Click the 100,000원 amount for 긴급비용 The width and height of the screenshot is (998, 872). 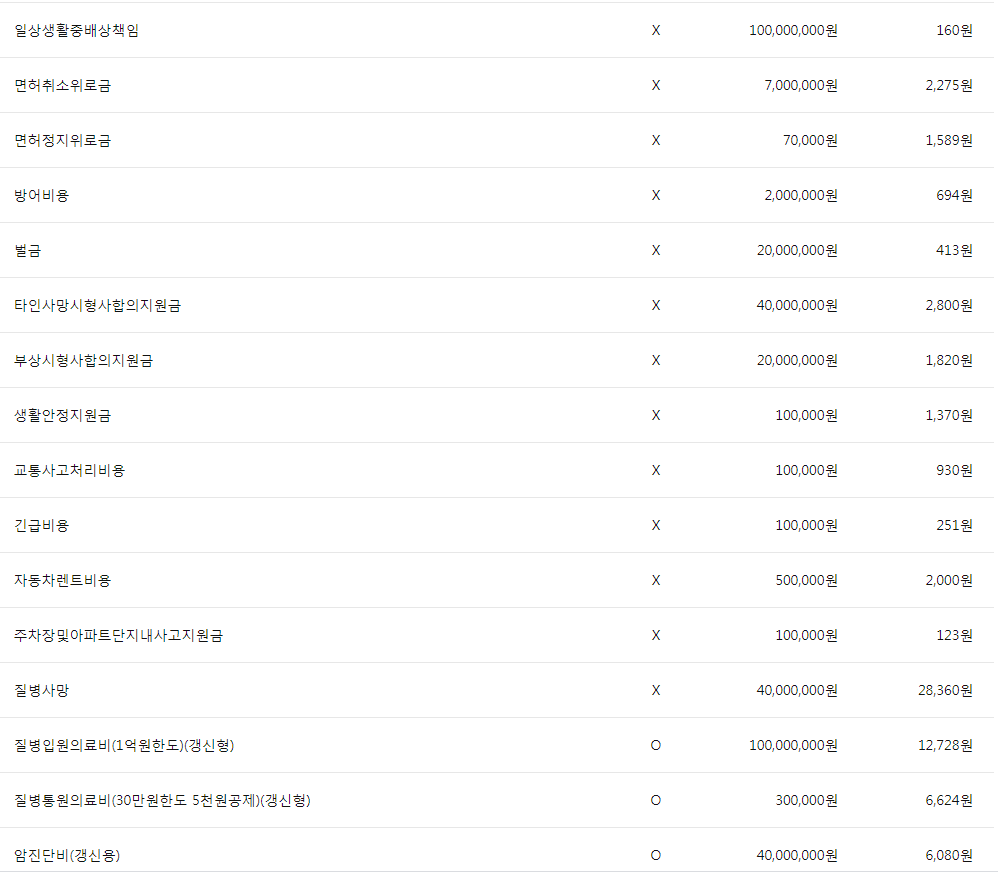806,526
